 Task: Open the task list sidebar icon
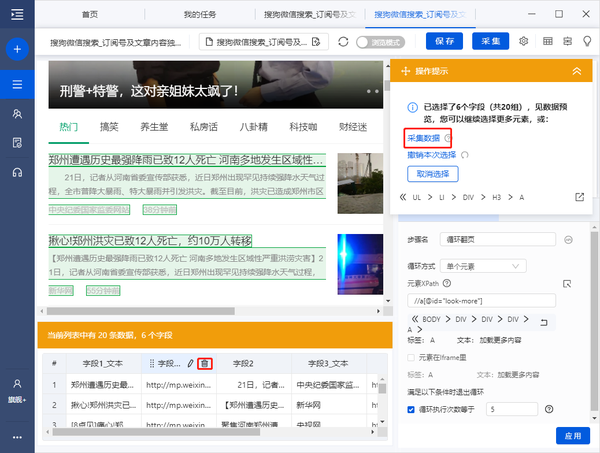tap(17, 84)
